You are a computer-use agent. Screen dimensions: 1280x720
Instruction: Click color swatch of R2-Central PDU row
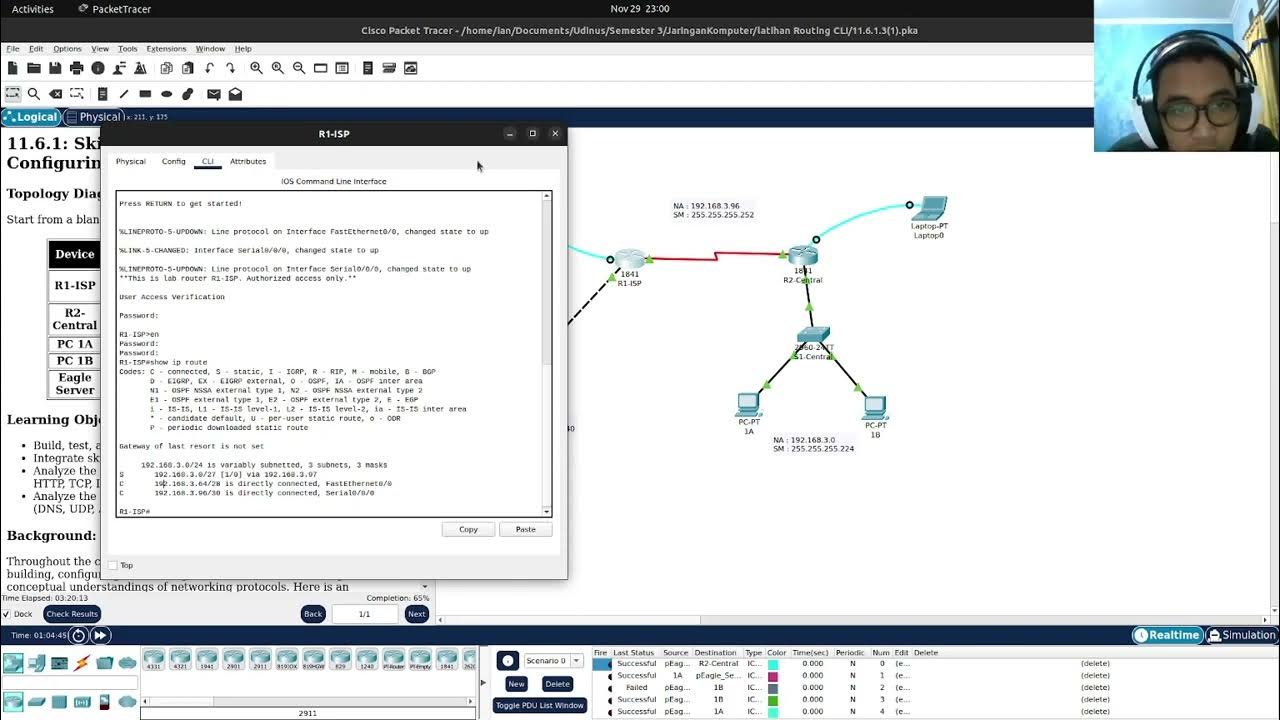coord(773,664)
